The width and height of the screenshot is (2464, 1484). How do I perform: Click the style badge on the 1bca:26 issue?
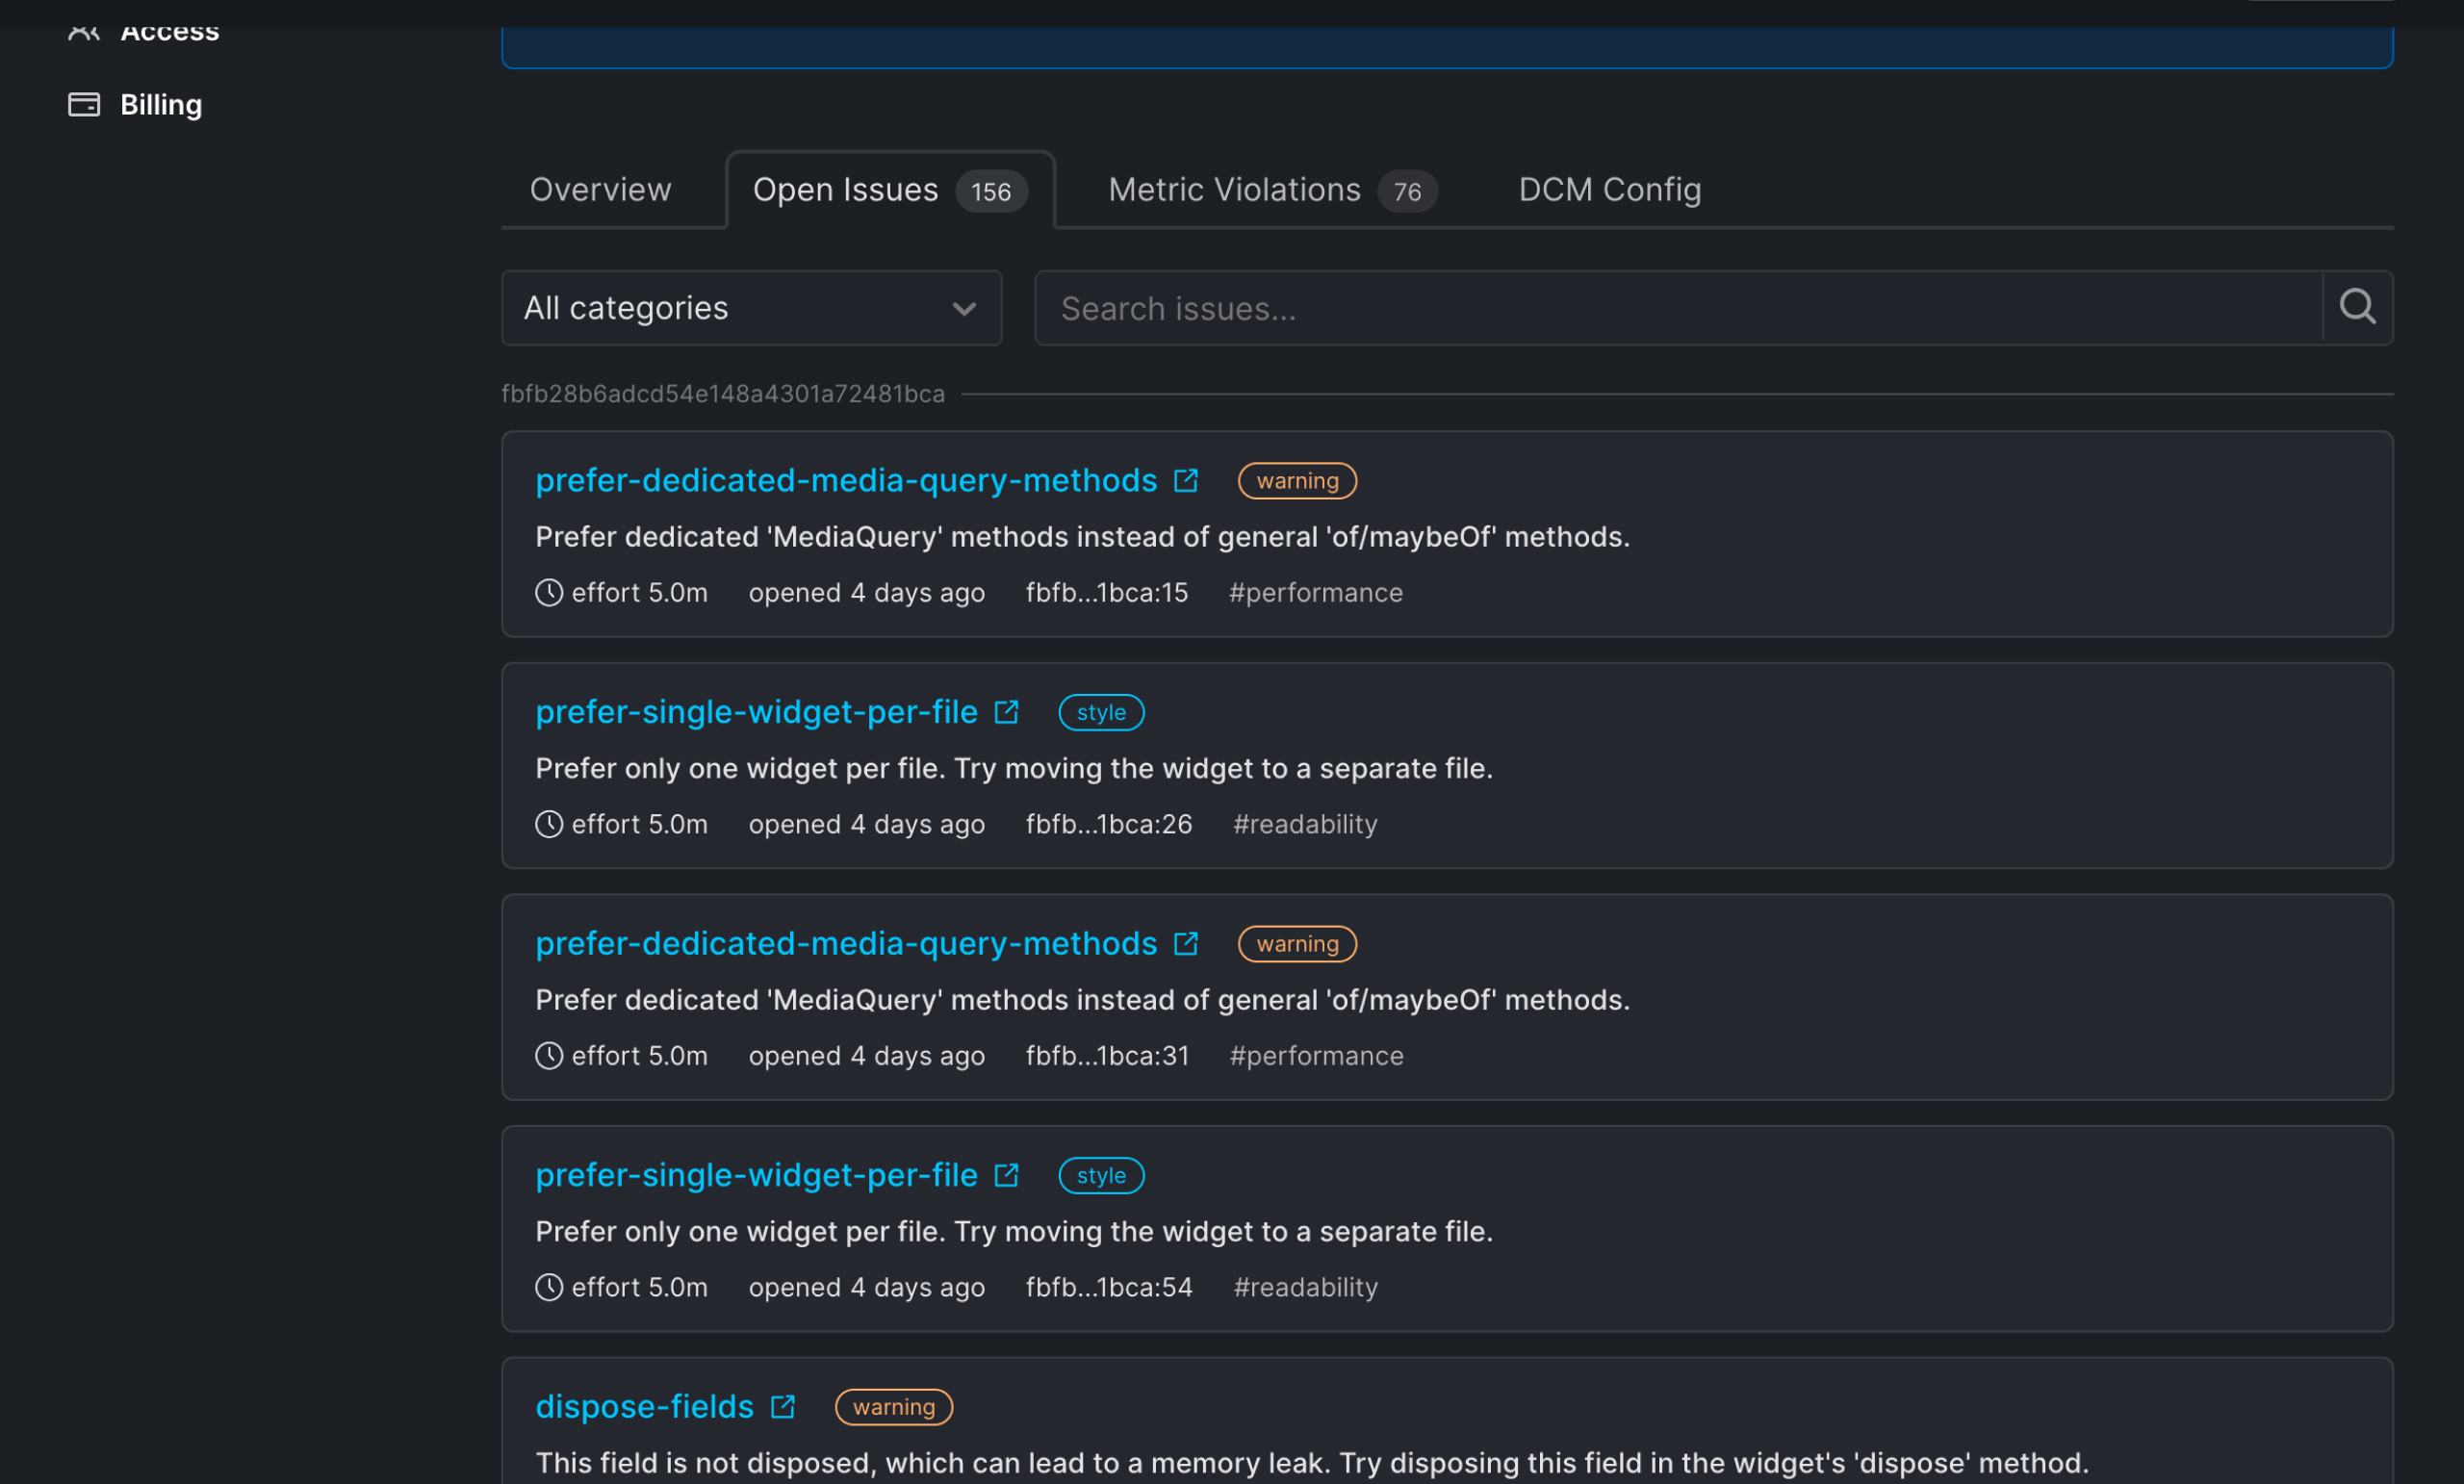tap(1101, 712)
